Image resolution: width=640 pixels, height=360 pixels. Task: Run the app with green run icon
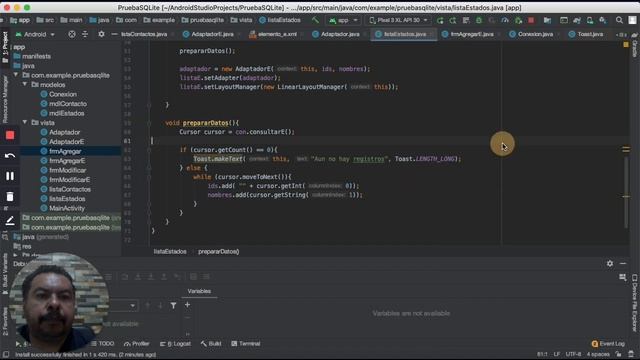(x=440, y=20)
